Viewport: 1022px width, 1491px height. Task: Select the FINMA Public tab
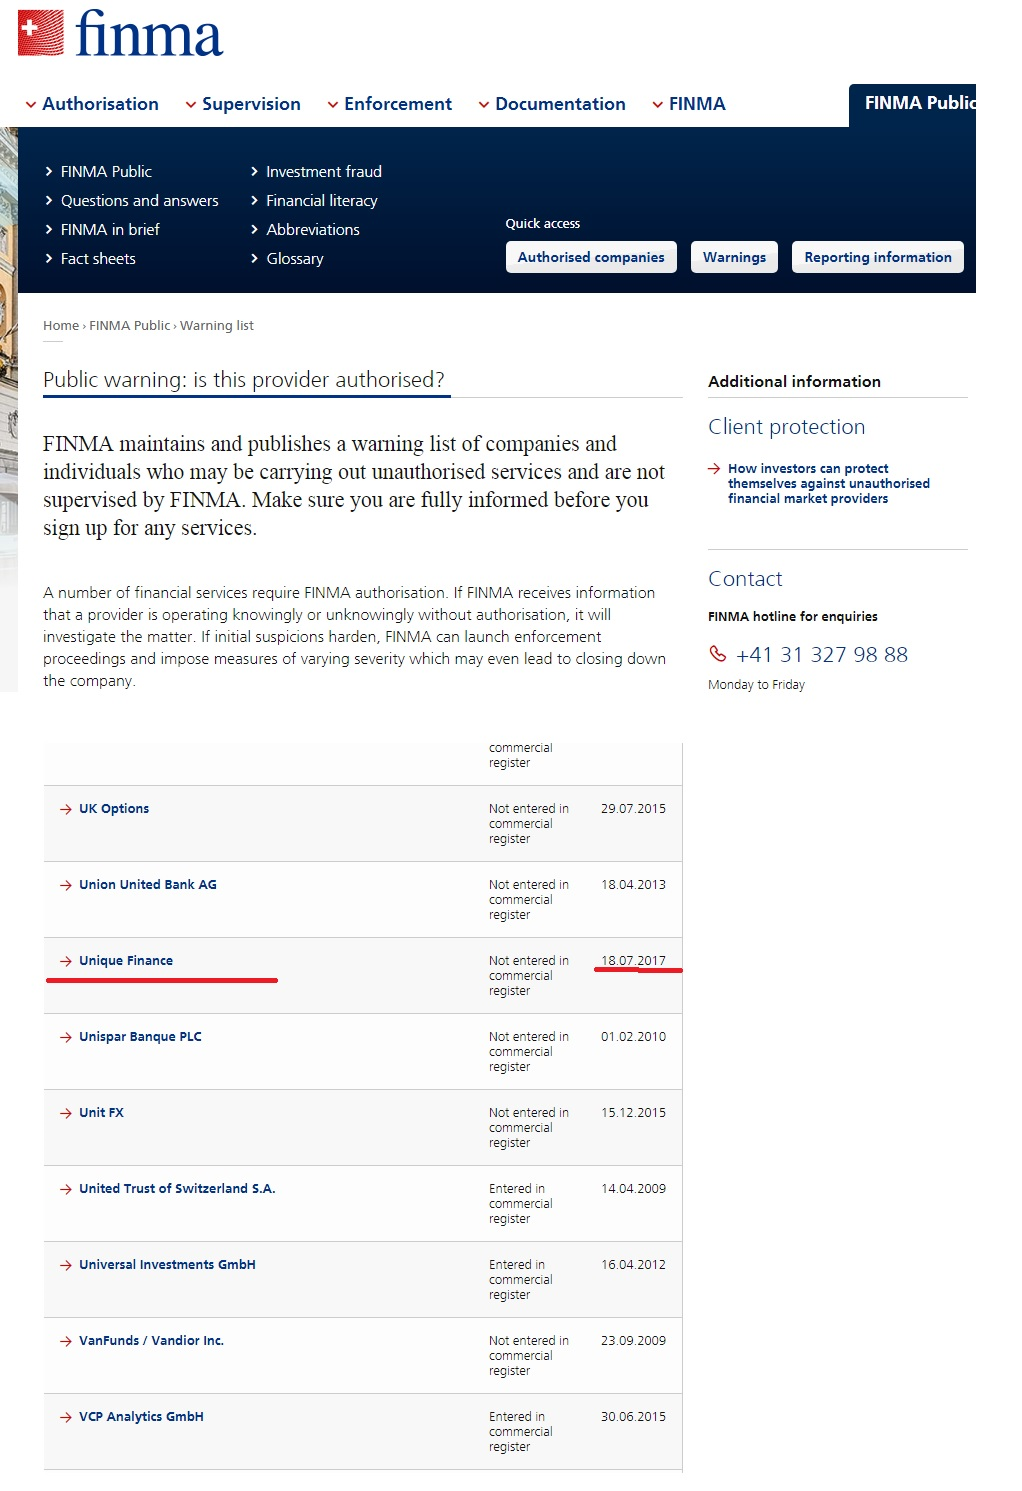click(x=916, y=103)
